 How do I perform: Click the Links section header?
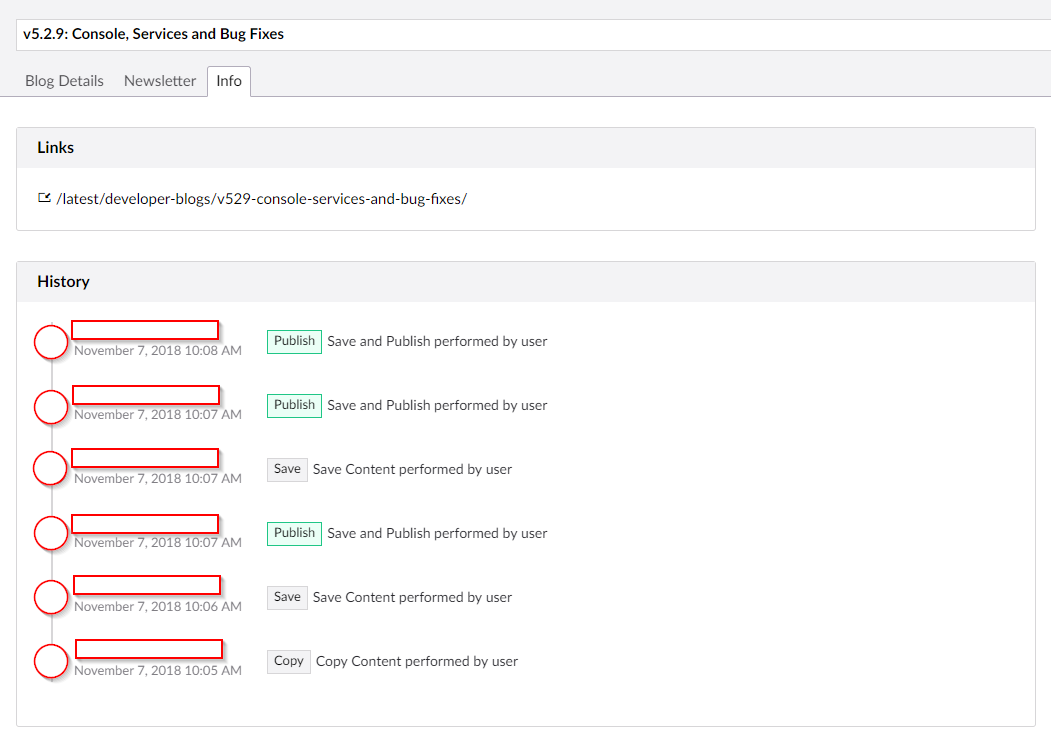[x=56, y=148]
